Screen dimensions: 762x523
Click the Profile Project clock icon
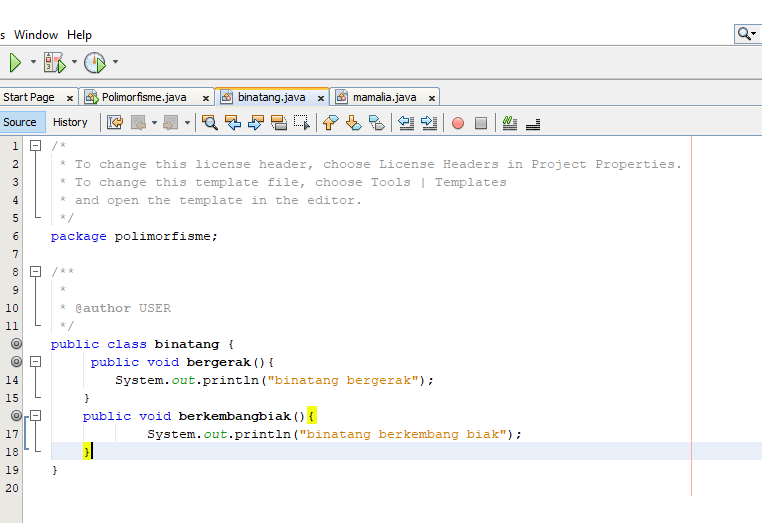pyautogui.click(x=95, y=63)
